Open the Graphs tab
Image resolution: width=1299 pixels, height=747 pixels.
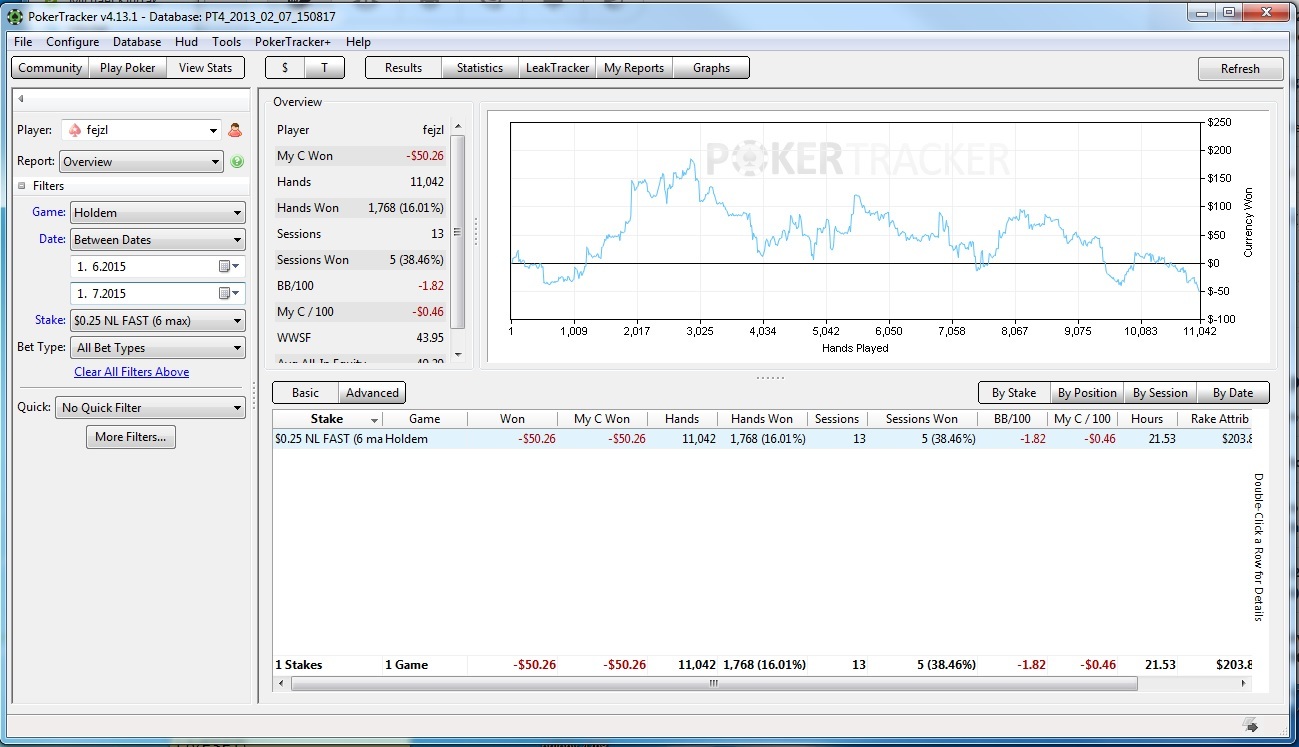pos(711,68)
